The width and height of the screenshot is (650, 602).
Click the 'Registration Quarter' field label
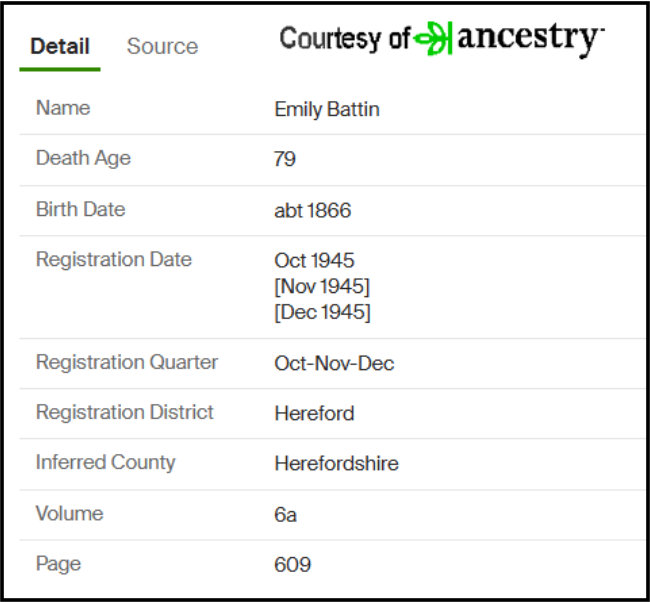tap(127, 362)
